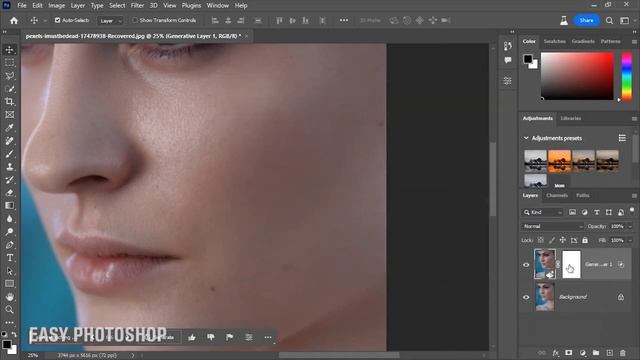Select the Clone Stamp tool
Screen dimensions: 640x360
[9, 167]
